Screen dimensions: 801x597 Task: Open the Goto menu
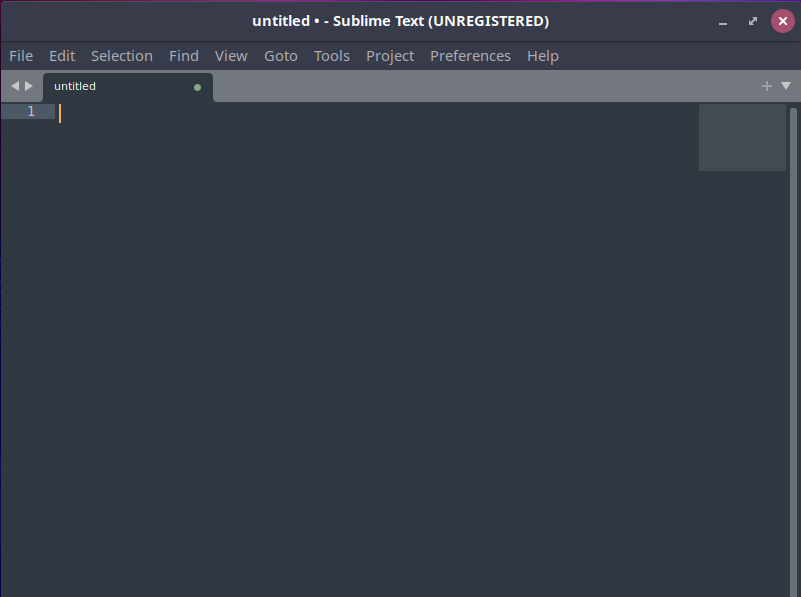[x=280, y=56]
